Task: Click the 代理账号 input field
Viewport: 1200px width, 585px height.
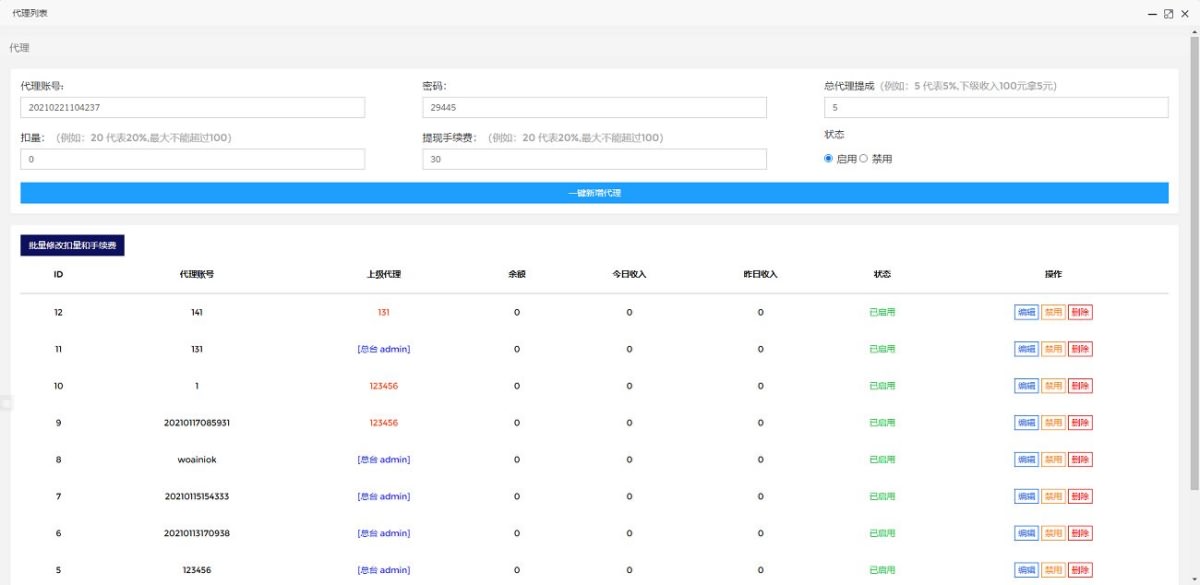Action: tap(193, 107)
